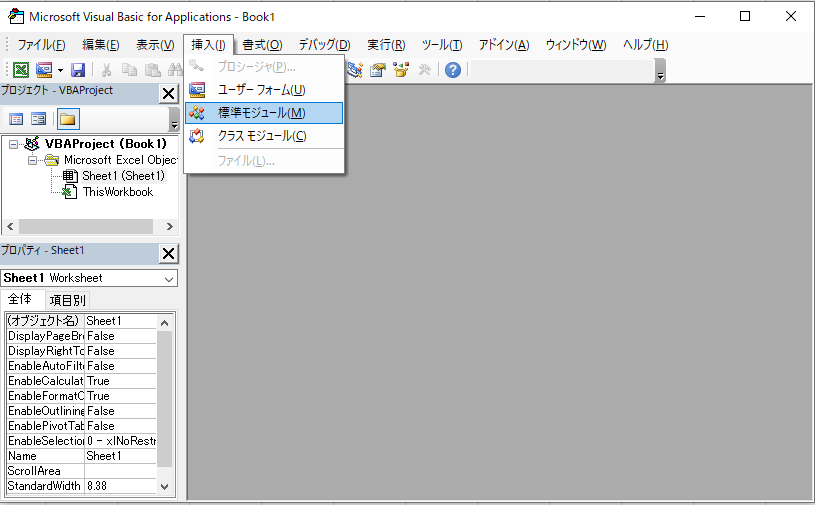Screen dimensions: 815x505
Task: Click the Save floppy disk icon
Action: (78, 70)
